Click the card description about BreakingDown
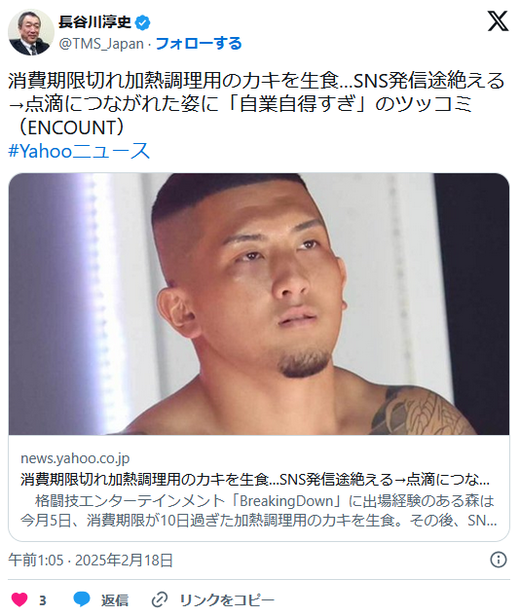 point(259,510)
